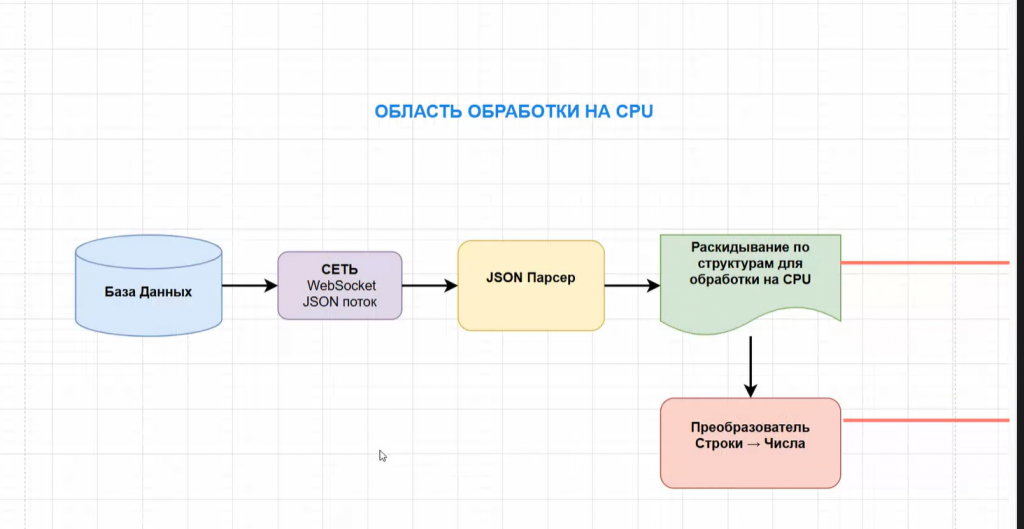Click the WebSocket text line
This screenshot has width=1024, height=529.
pyautogui.click(x=340, y=286)
